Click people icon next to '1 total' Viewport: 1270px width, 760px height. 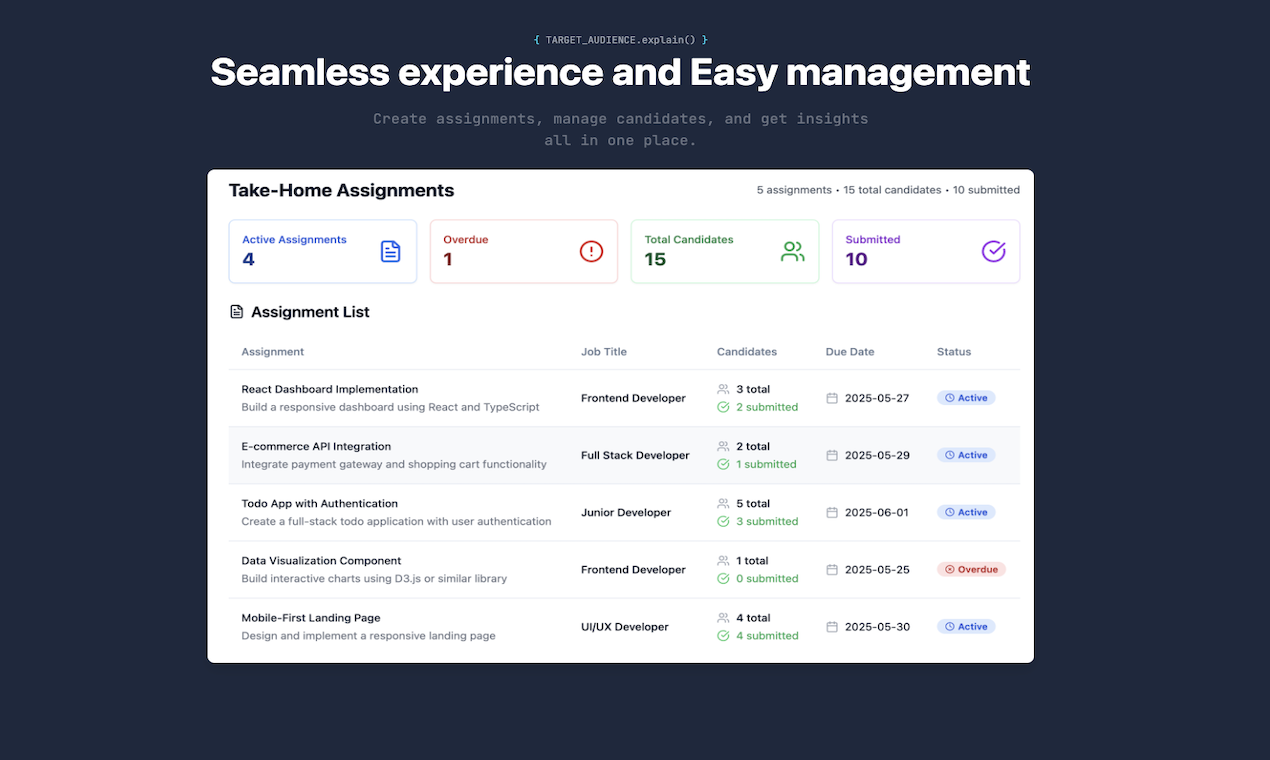[723, 561]
